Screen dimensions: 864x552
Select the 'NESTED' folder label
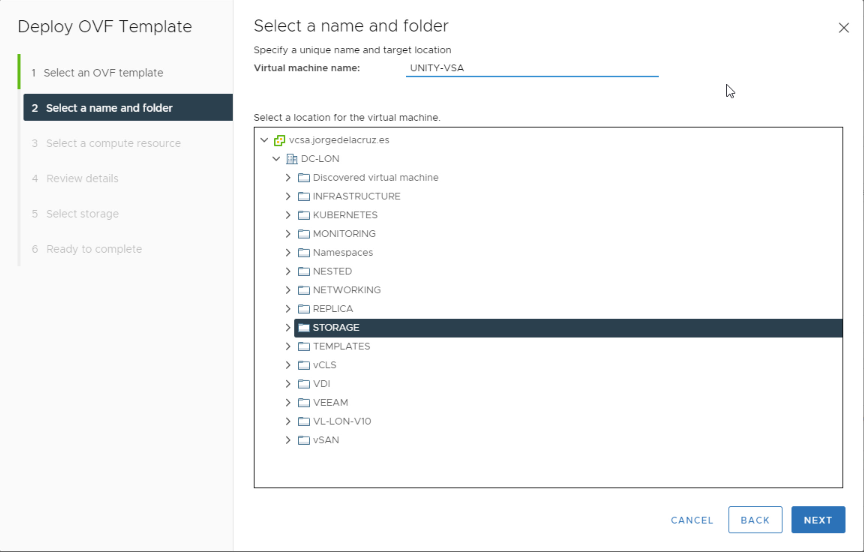tap(332, 271)
